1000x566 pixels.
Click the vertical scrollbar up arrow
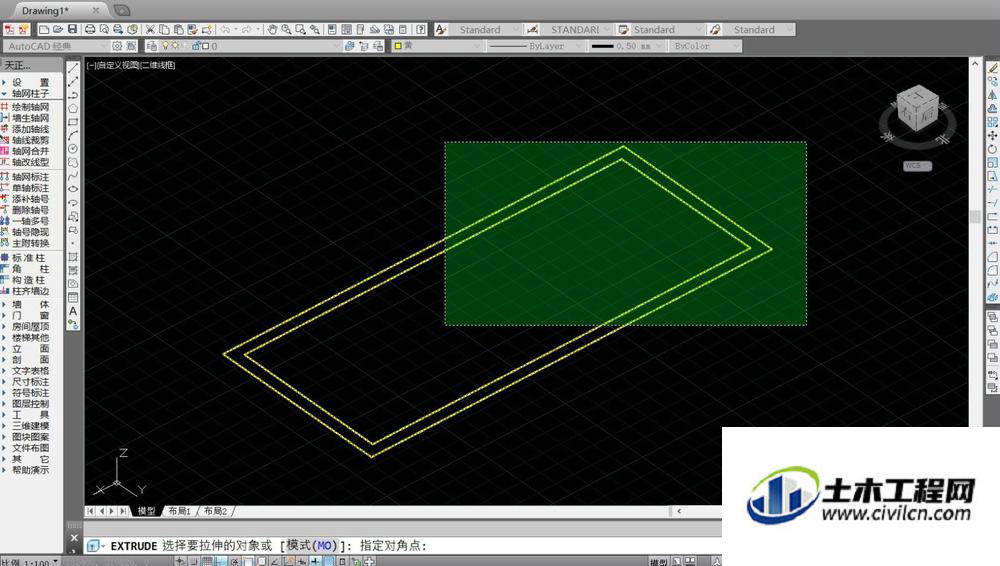pos(975,63)
